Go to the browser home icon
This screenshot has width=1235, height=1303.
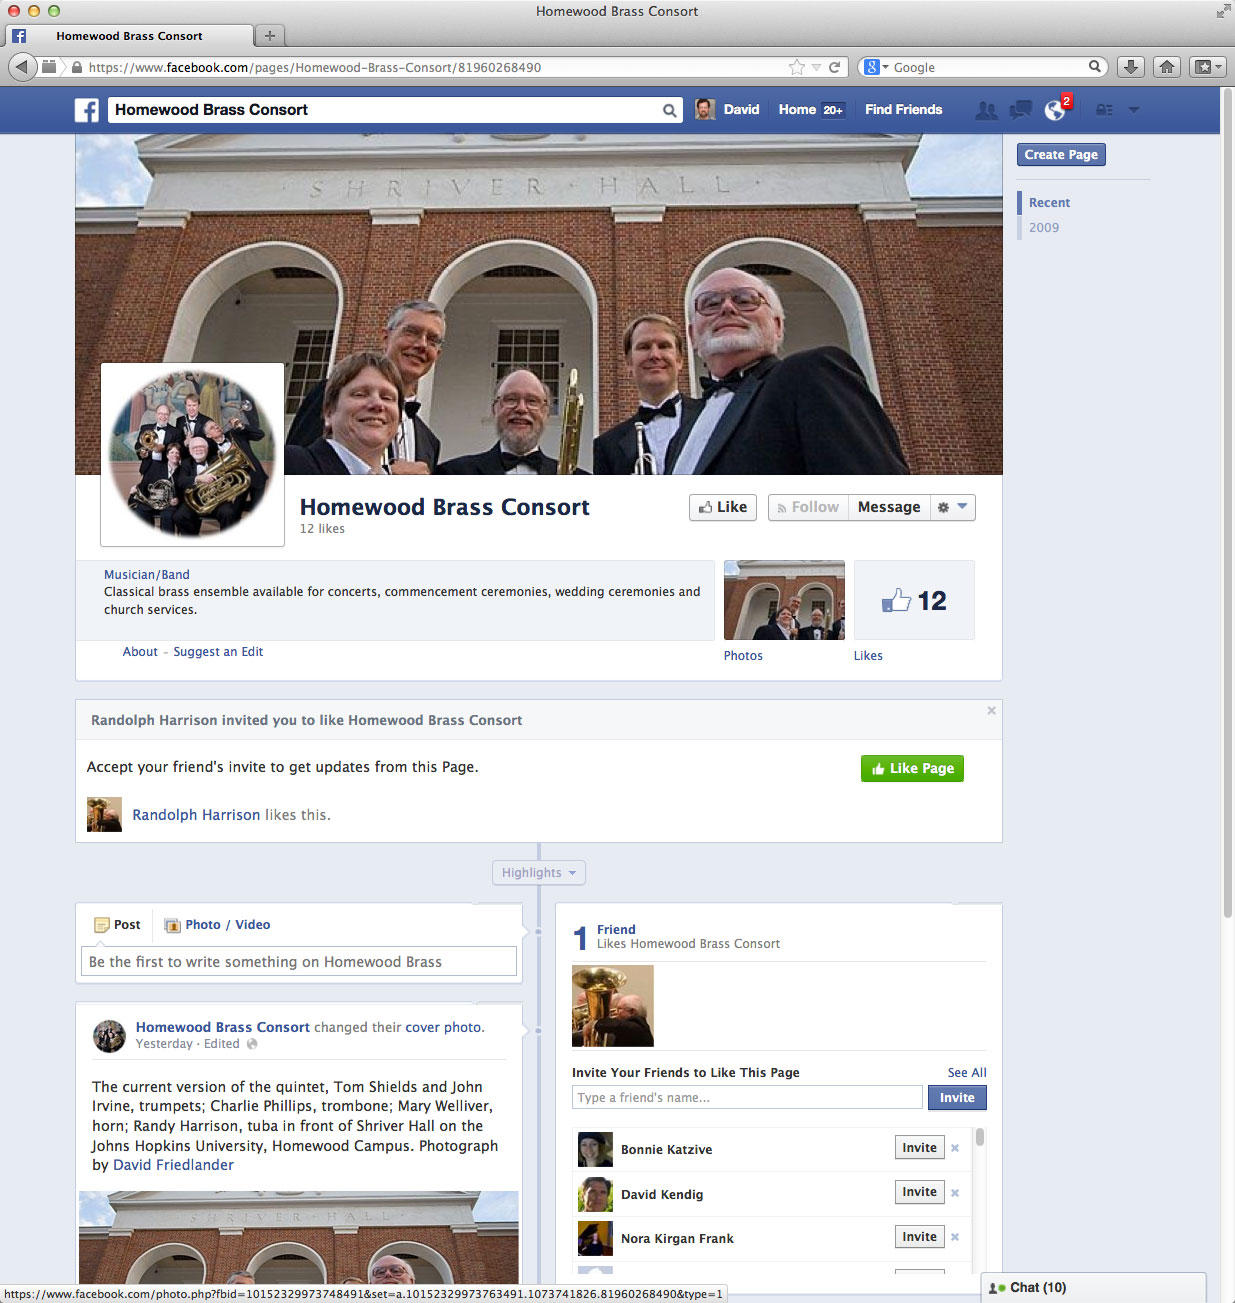(1166, 67)
